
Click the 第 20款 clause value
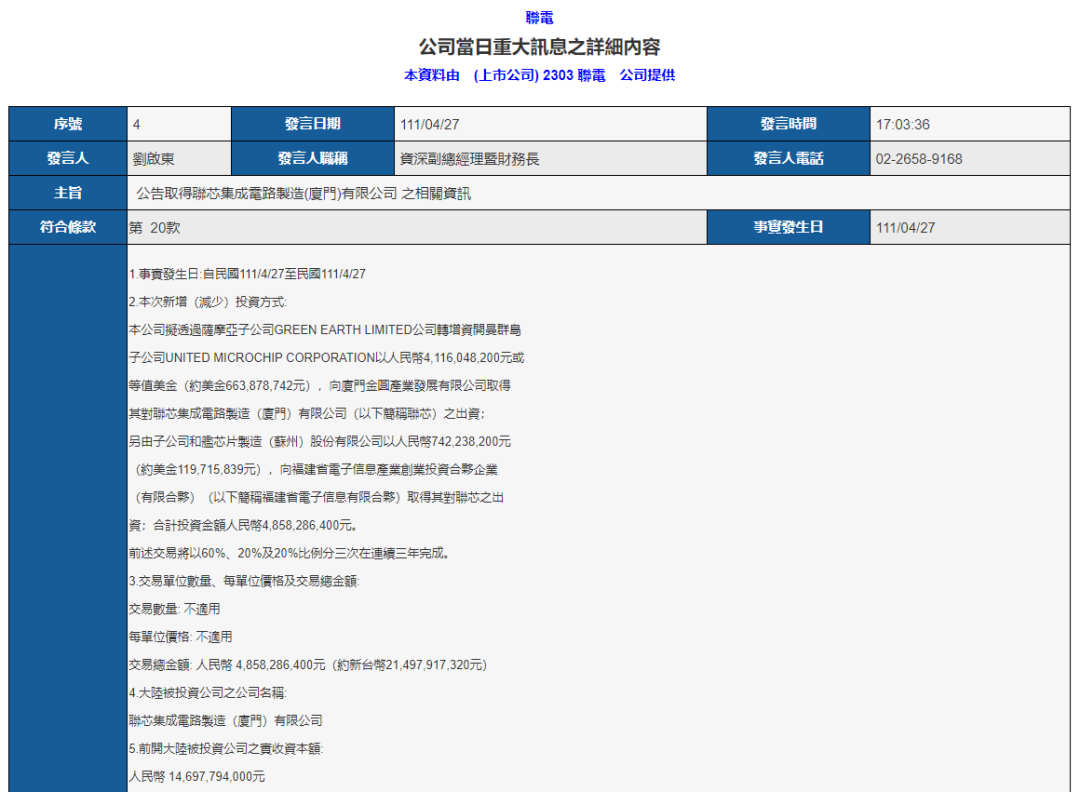(x=154, y=228)
